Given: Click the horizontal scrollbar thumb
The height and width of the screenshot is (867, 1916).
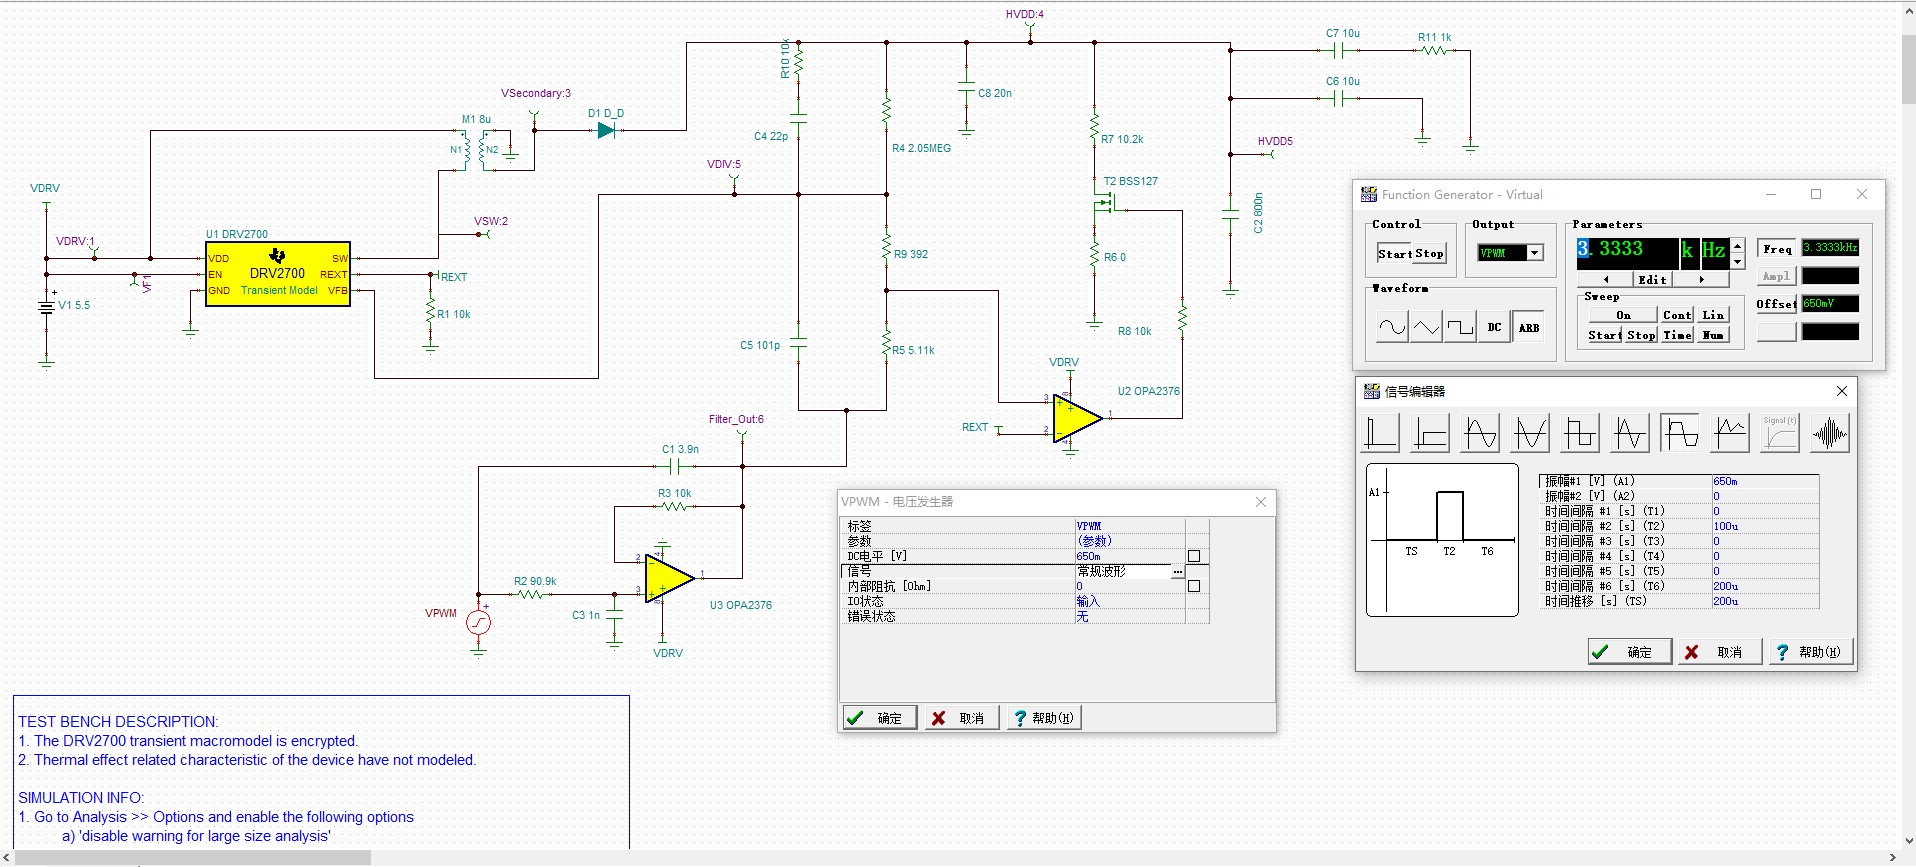Looking at the screenshot, I should tap(193, 858).
